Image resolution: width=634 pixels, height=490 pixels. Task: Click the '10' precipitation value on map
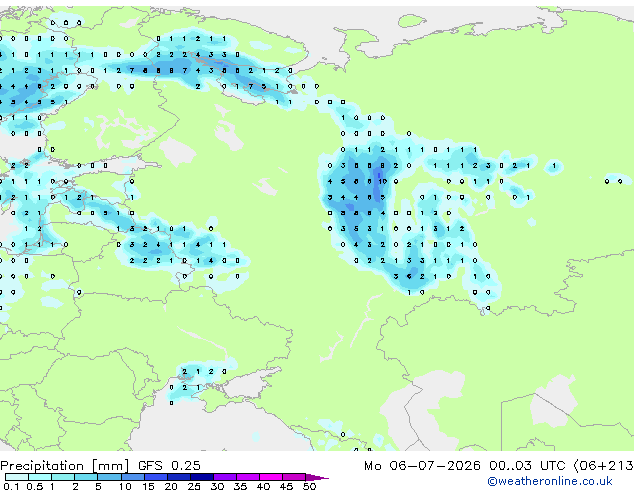pyautogui.click(x=383, y=182)
